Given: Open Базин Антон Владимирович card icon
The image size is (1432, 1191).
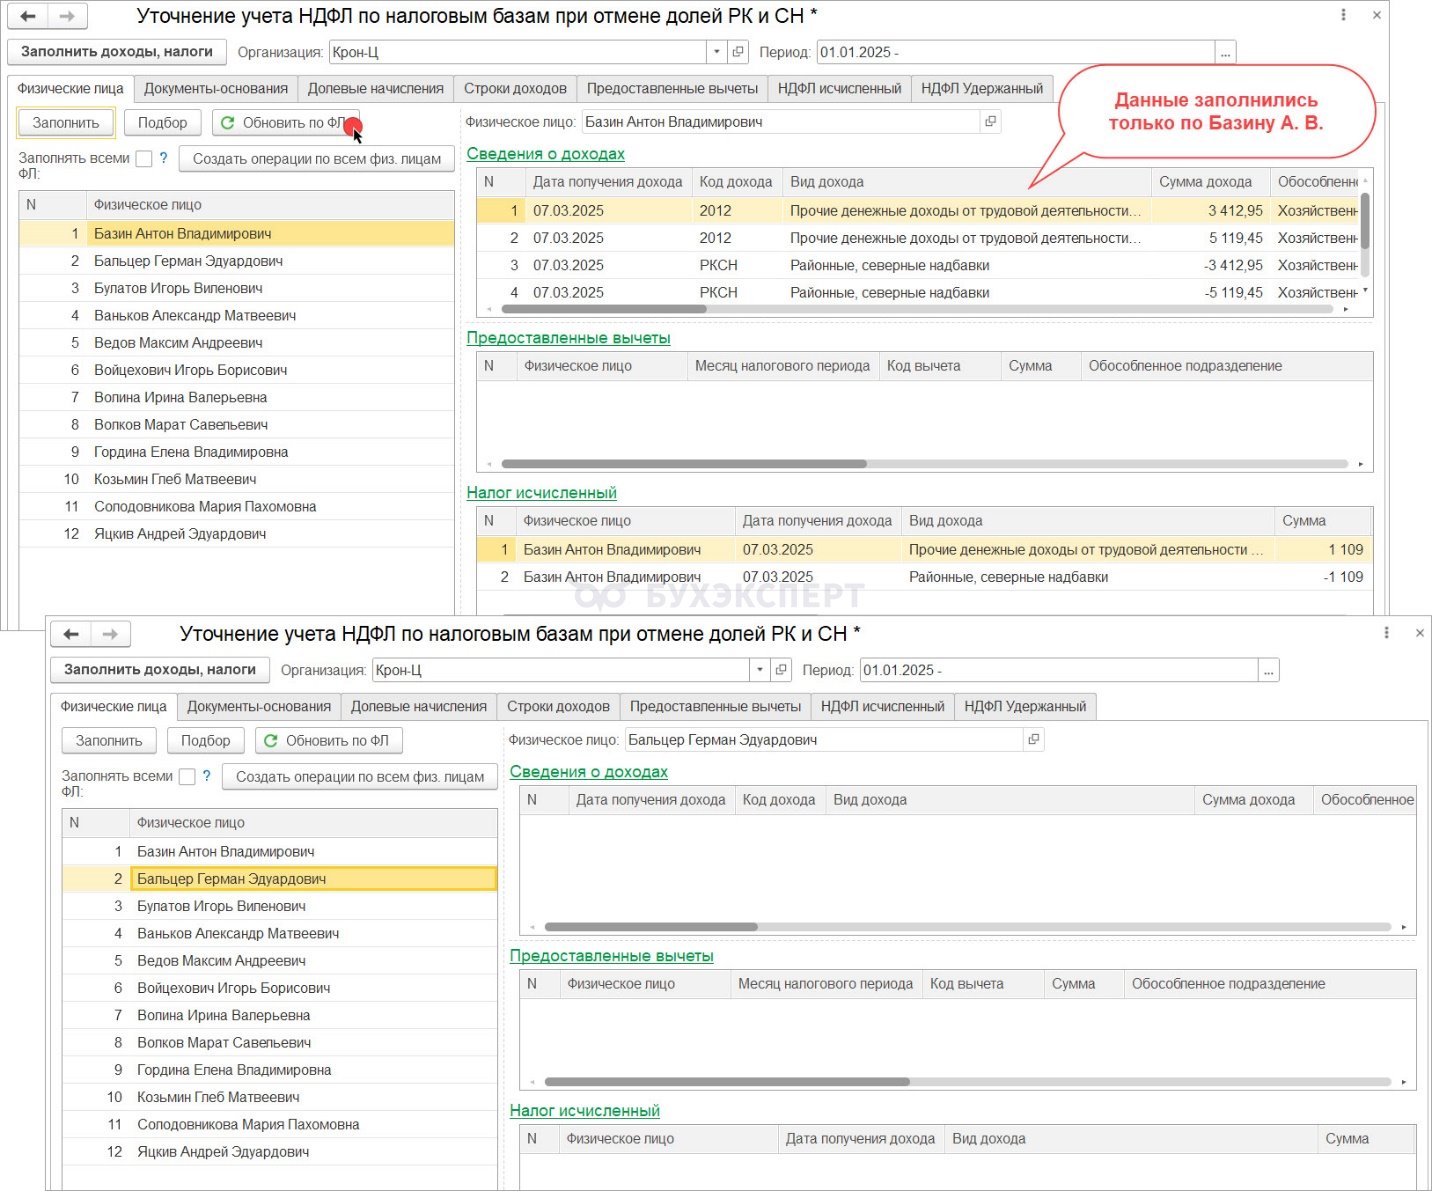Looking at the screenshot, I should 990,121.
